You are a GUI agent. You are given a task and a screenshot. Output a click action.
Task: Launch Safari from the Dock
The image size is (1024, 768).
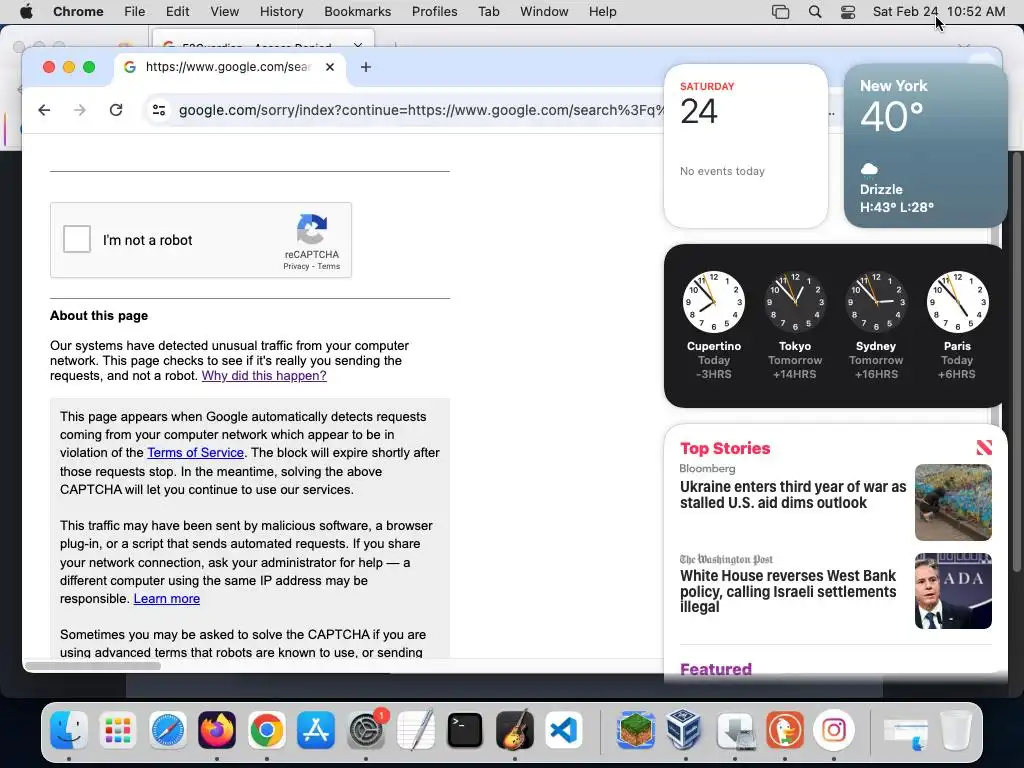pyautogui.click(x=168, y=729)
